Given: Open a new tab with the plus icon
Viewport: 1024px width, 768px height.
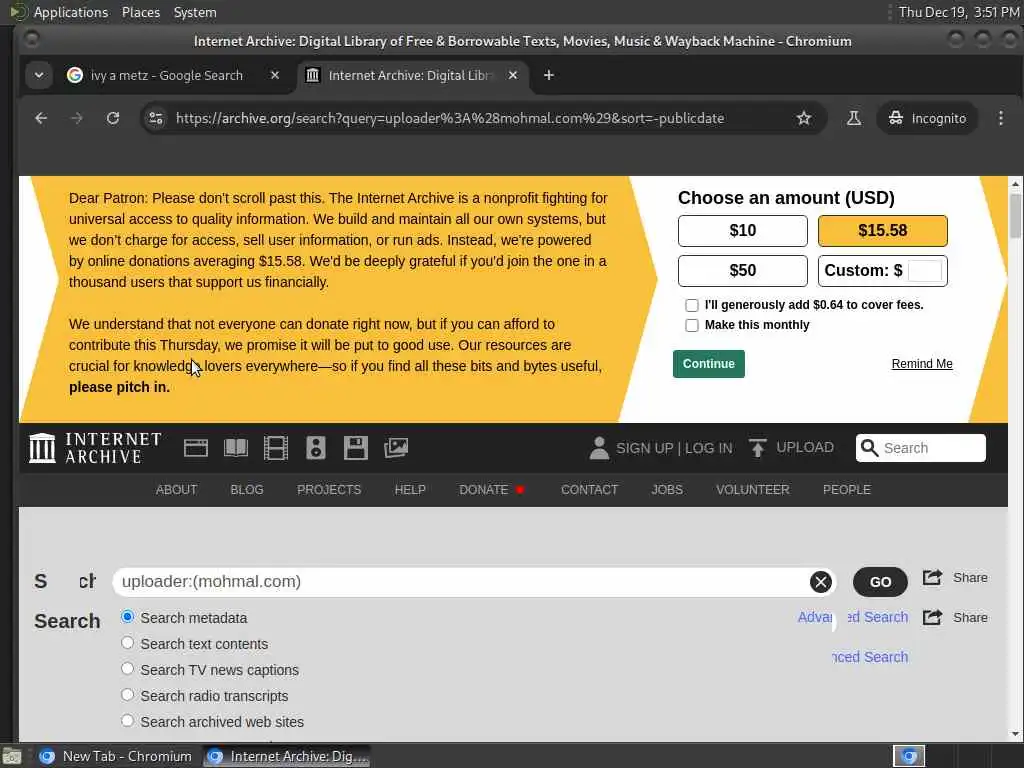Looking at the screenshot, I should pyautogui.click(x=549, y=75).
